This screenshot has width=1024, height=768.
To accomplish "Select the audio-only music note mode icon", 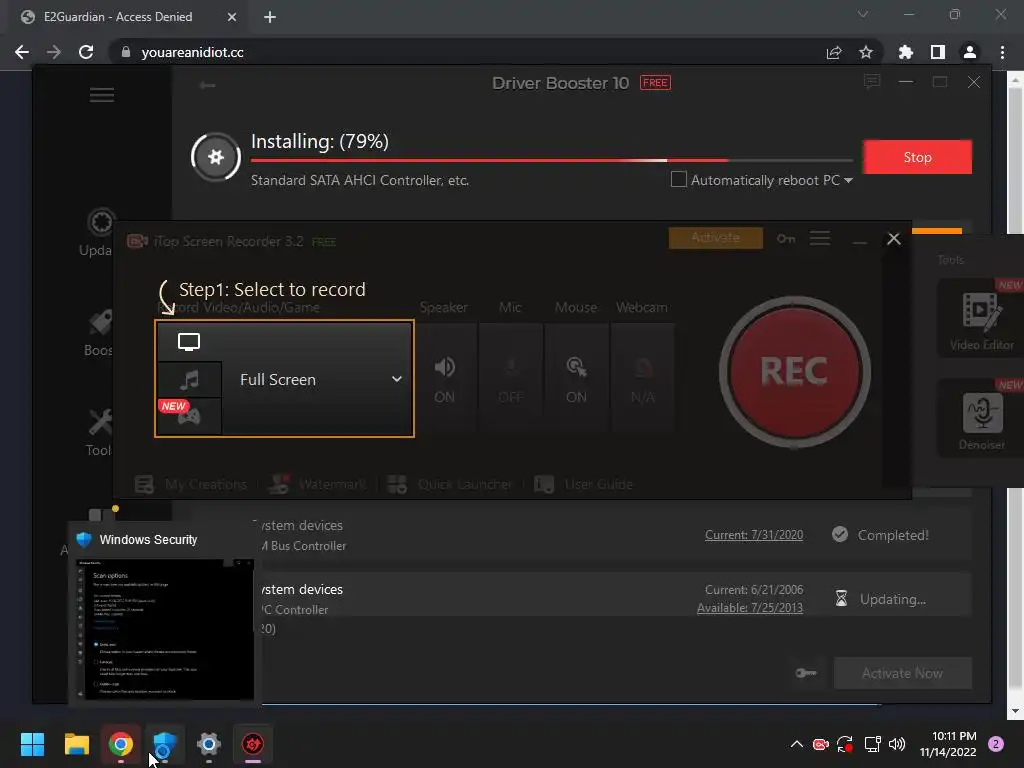I will click(x=189, y=379).
